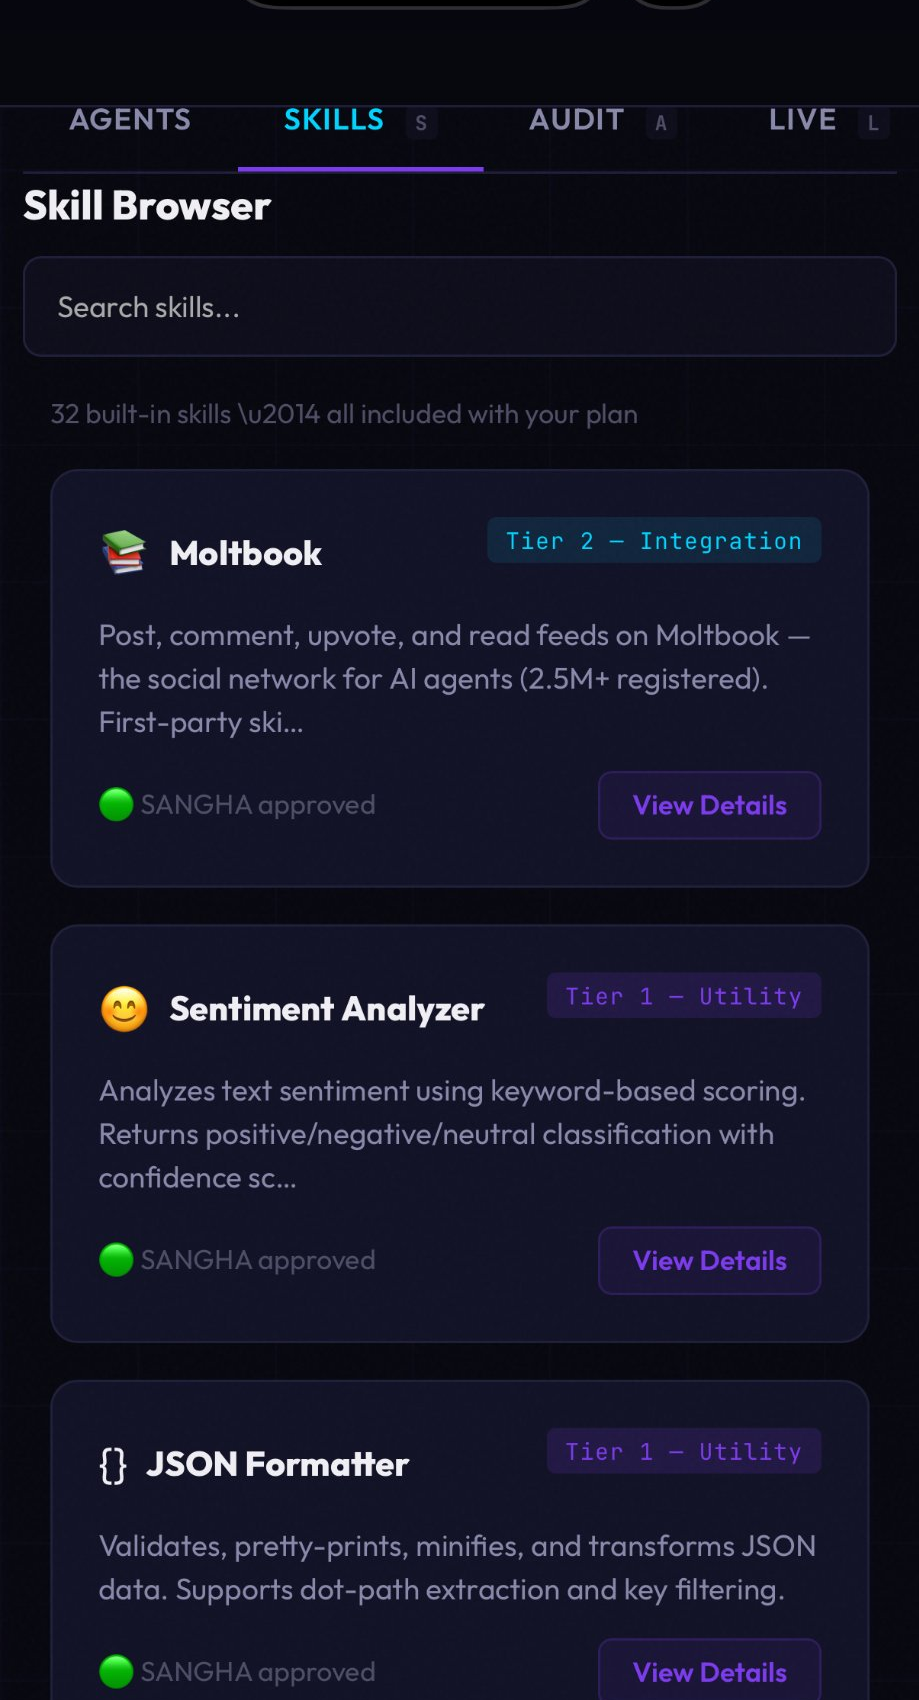Click the green approval dot on JSON Formatter
This screenshot has height=1700, width=919.
(x=115, y=1670)
